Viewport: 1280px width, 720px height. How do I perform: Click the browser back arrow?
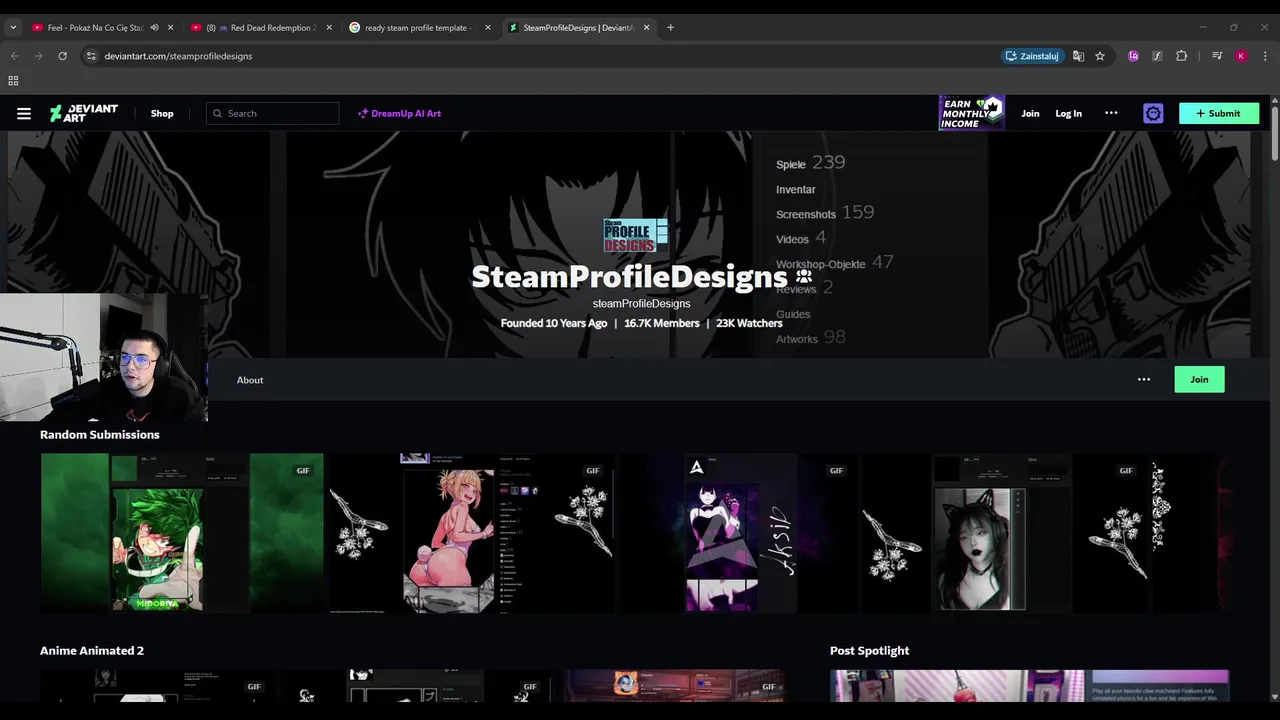click(x=14, y=56)
